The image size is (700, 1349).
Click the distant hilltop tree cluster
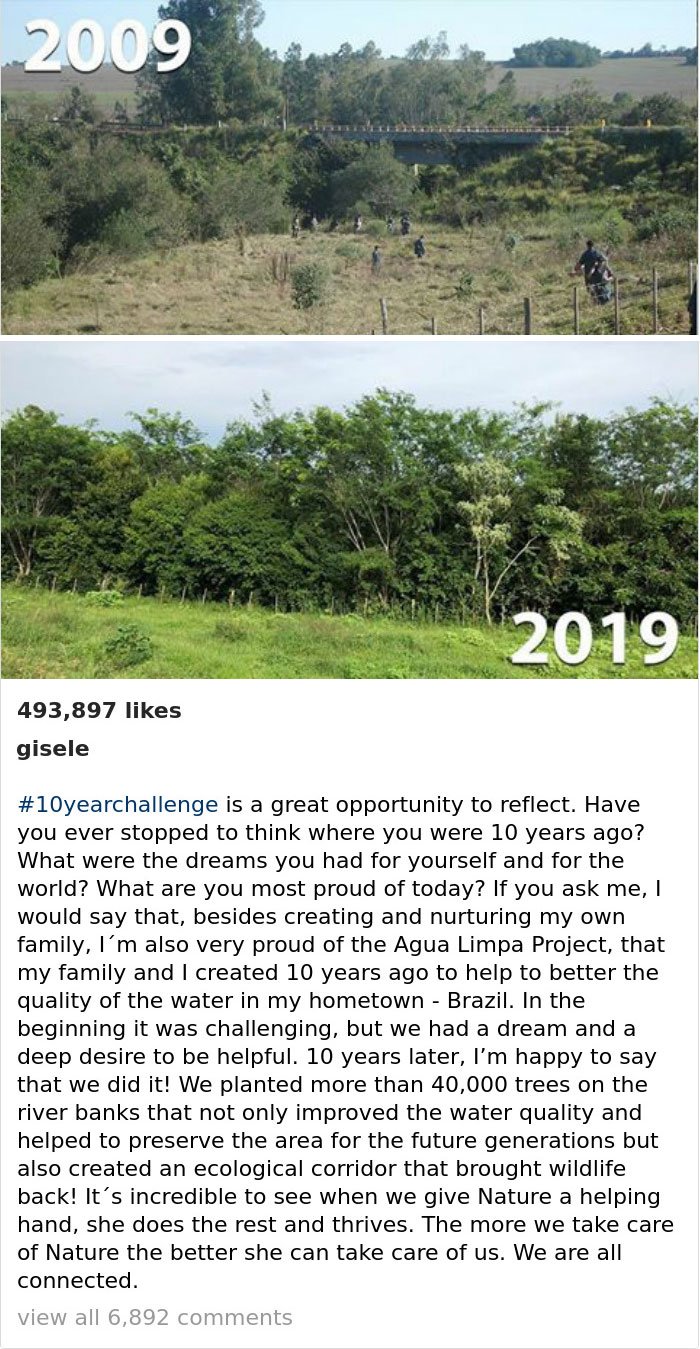(x=555, y=52)
